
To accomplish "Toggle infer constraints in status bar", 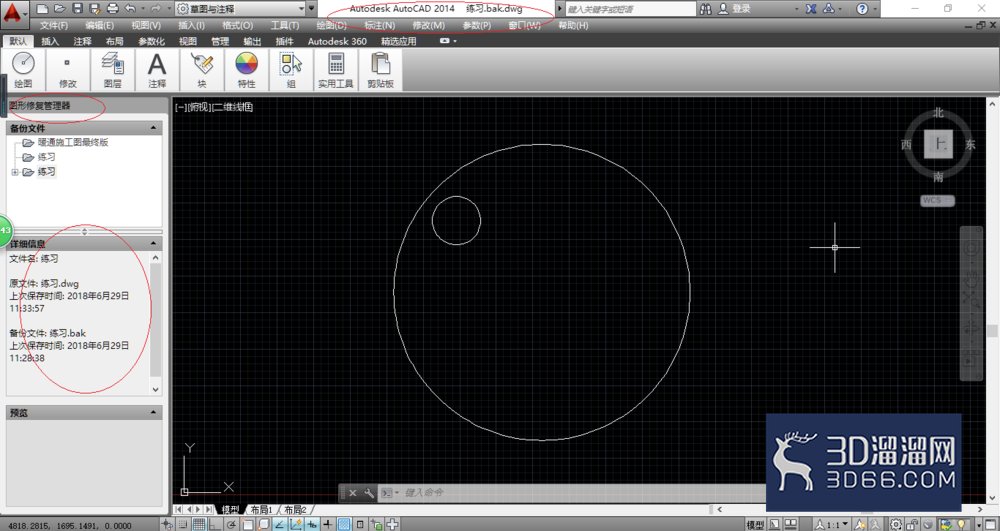I will tap(166, 524).
